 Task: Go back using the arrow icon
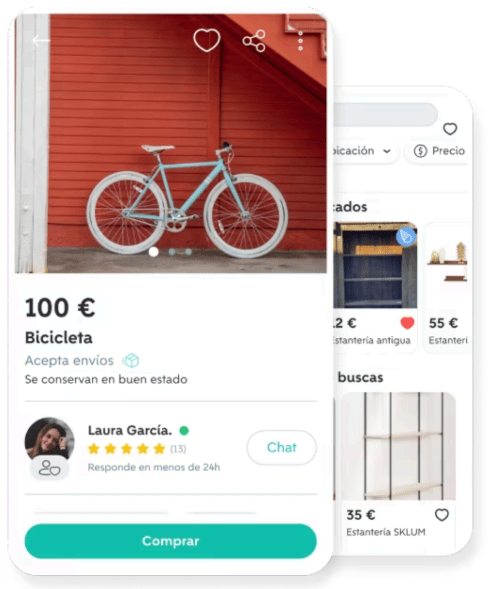(41, 40)
